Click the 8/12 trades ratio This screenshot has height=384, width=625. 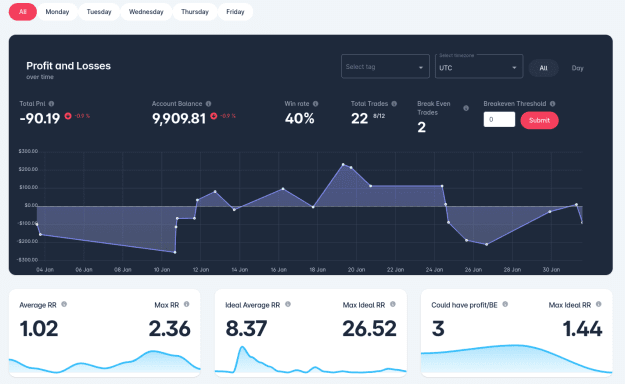click(x=379, y=116)
